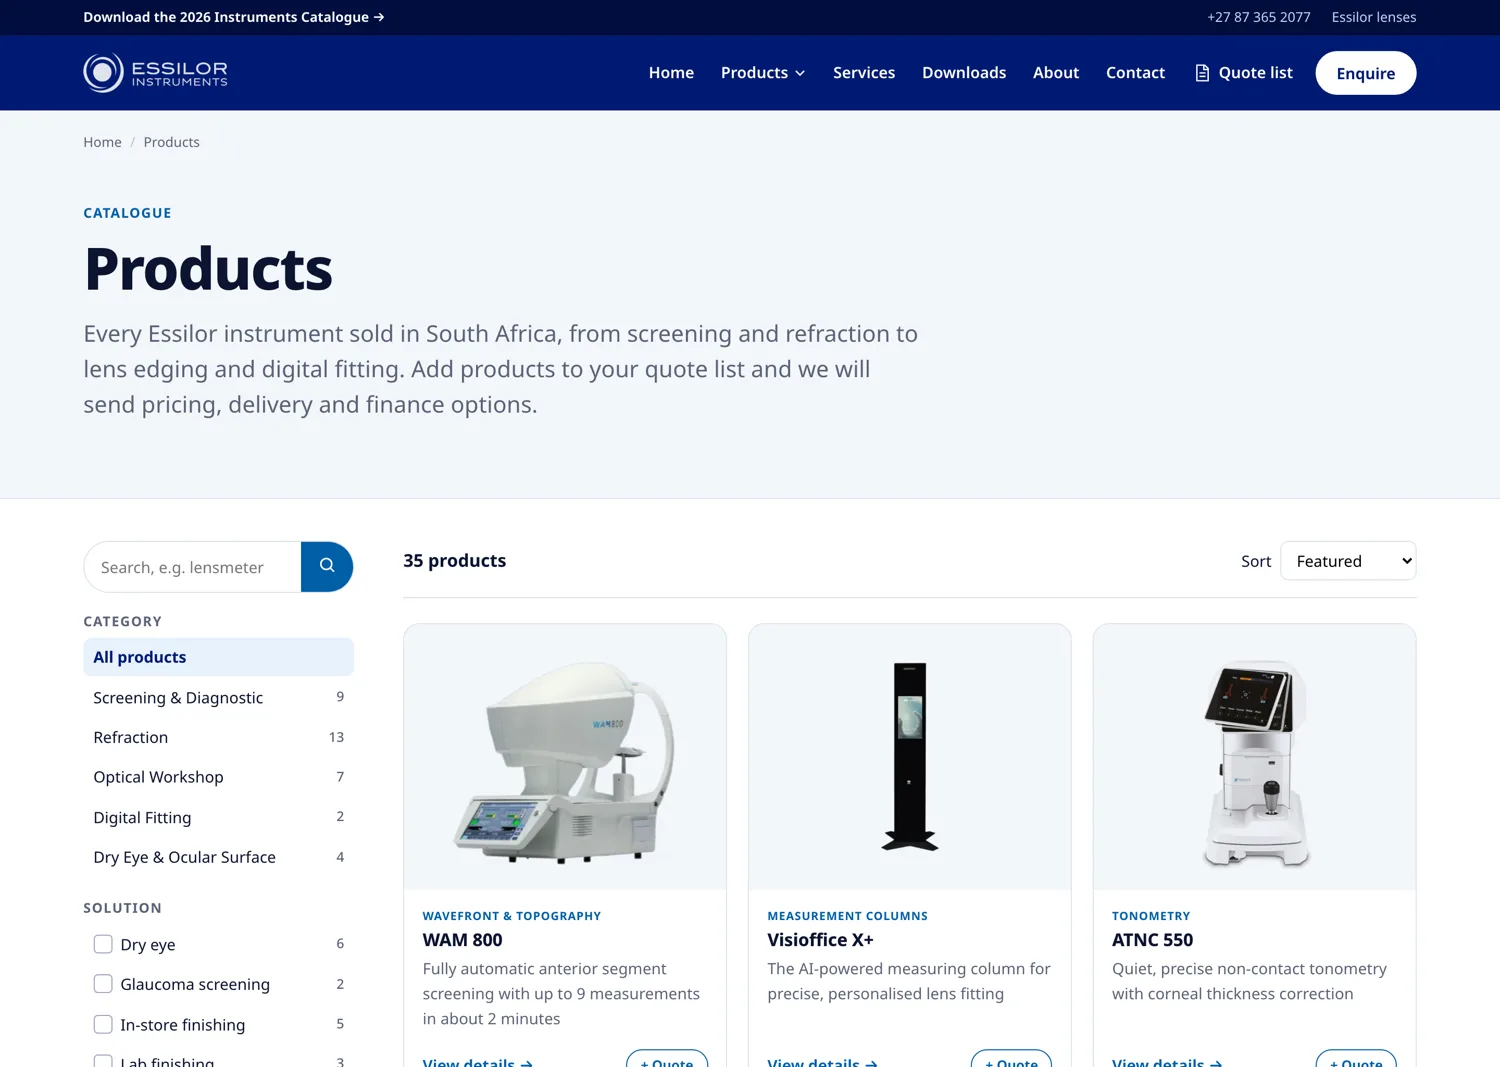Filter by Digital Fitting category
Image resolution: width=1500 pixels, height=1067 pixels.
218,817
